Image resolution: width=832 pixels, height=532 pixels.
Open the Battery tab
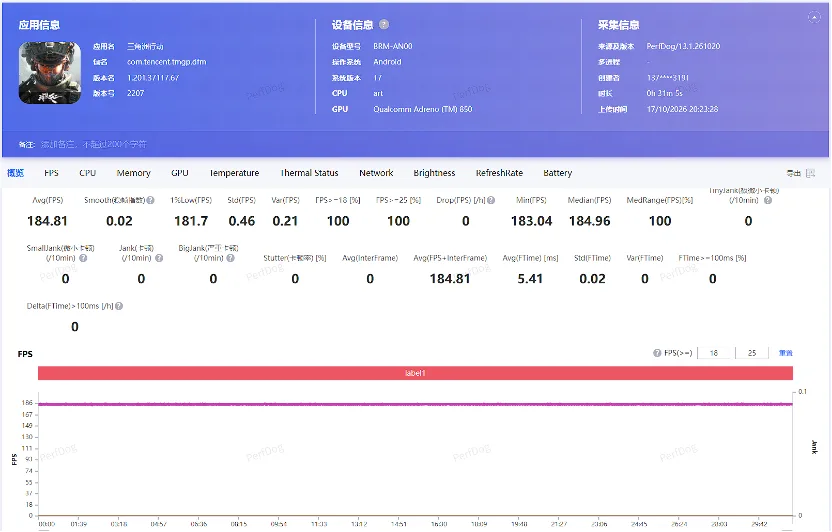[x=558, y=173]
